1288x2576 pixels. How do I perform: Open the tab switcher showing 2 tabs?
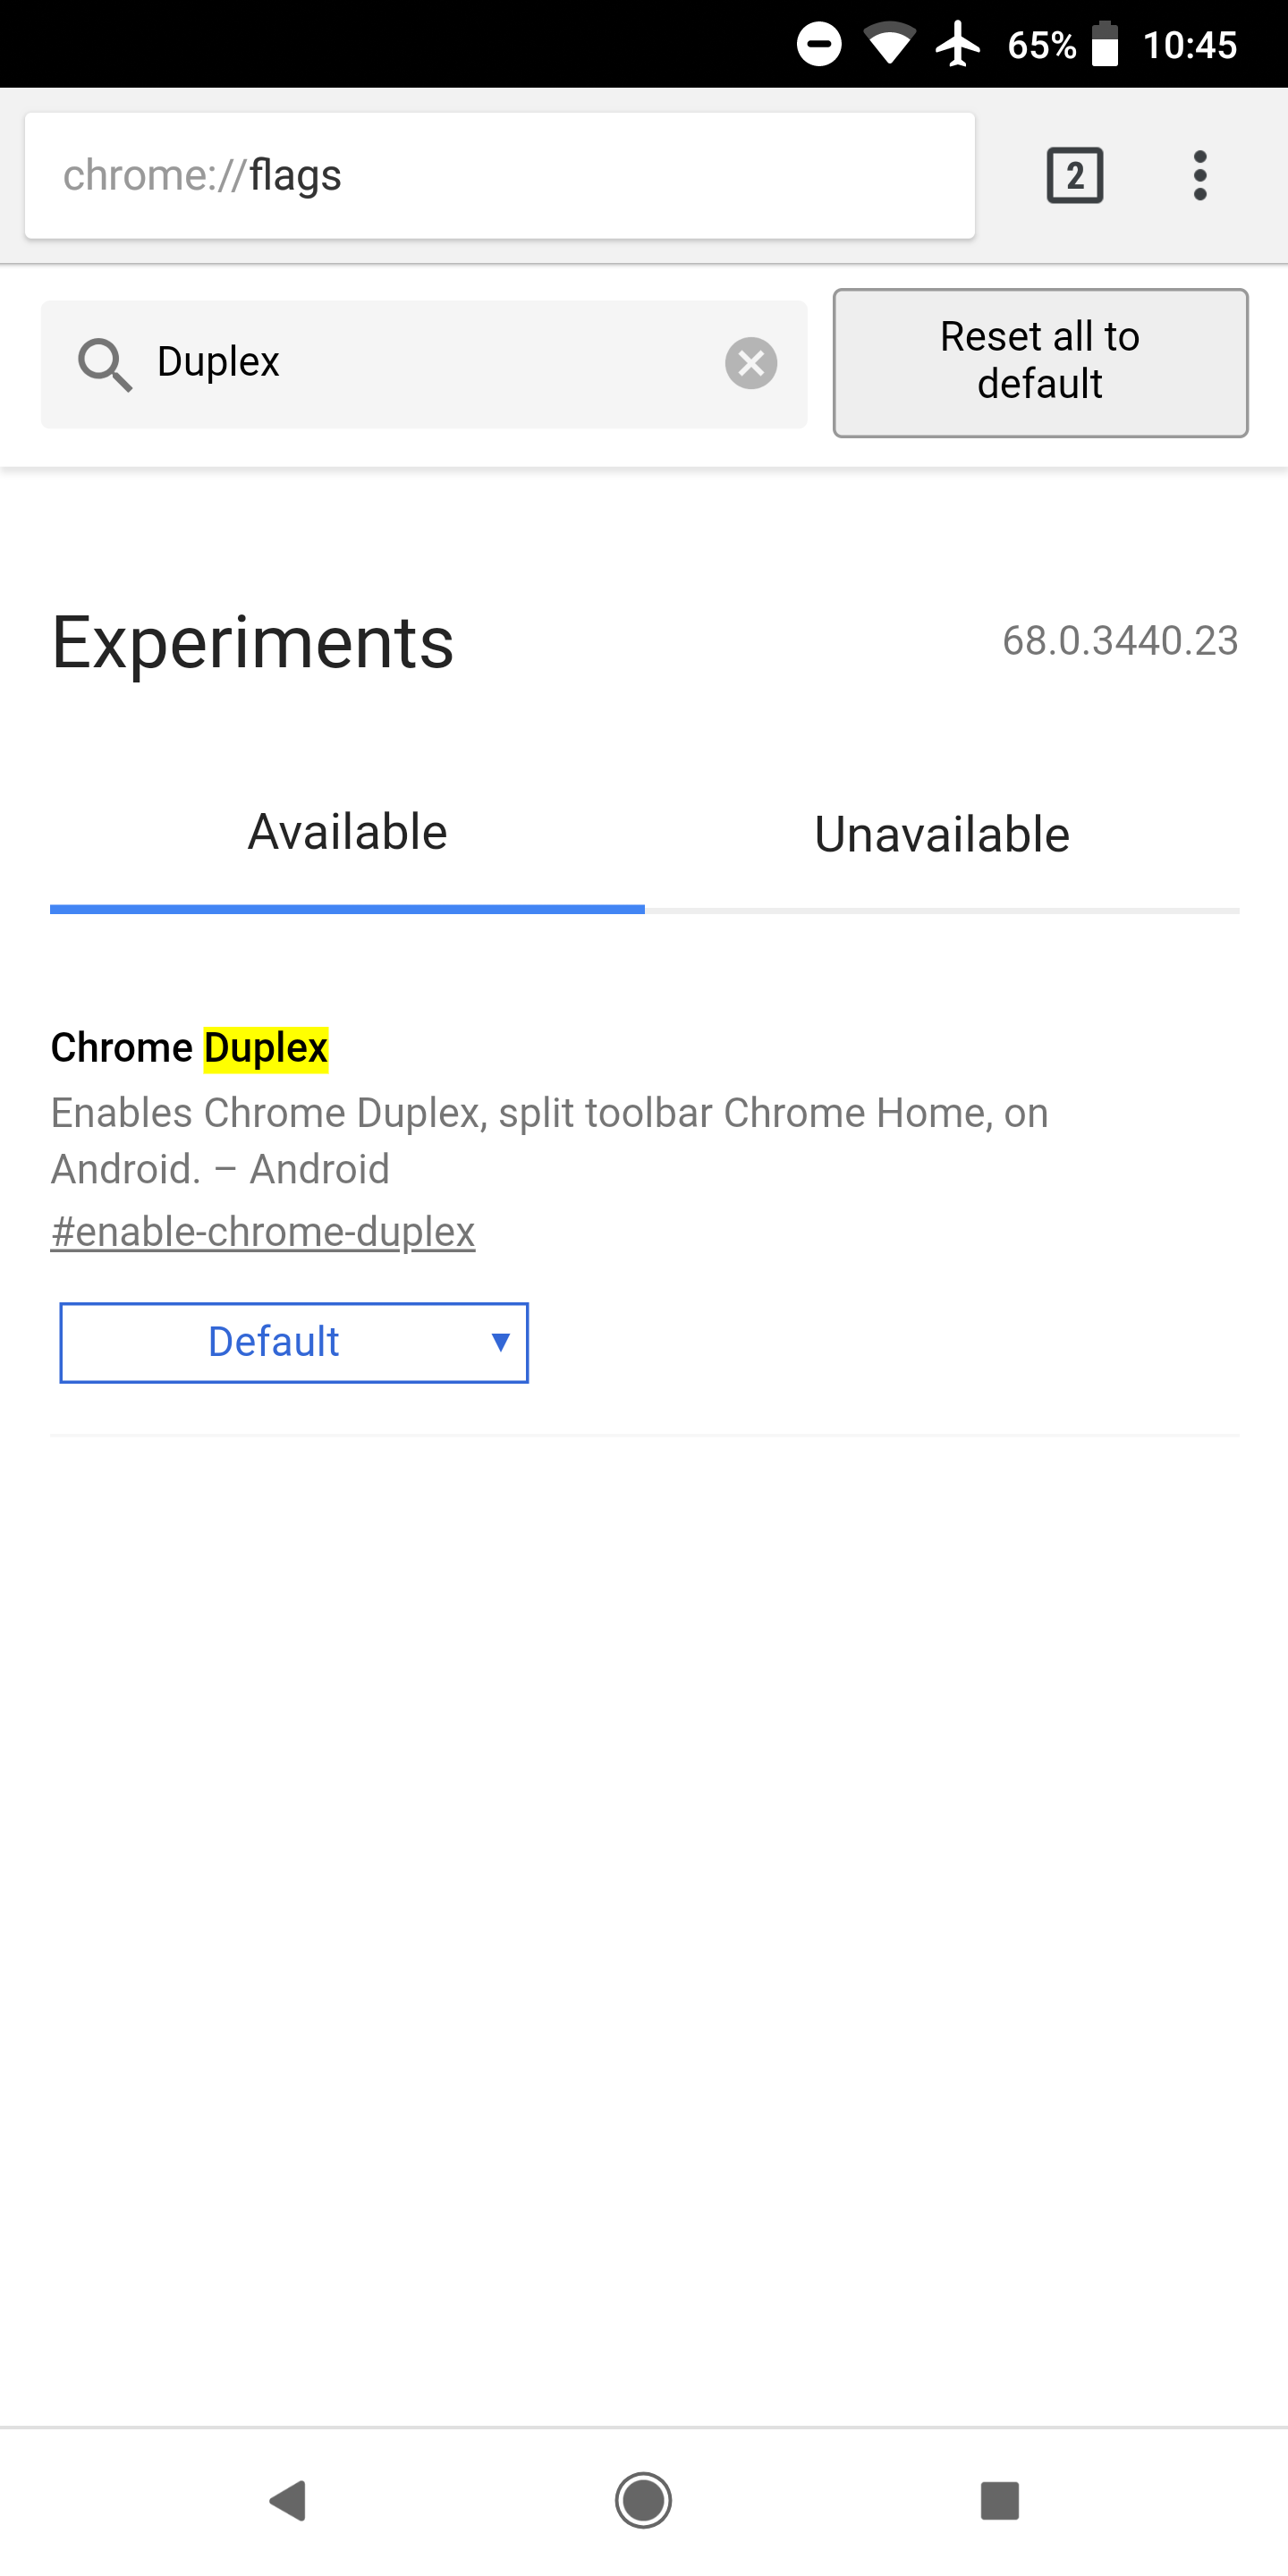pos(1075,176)
